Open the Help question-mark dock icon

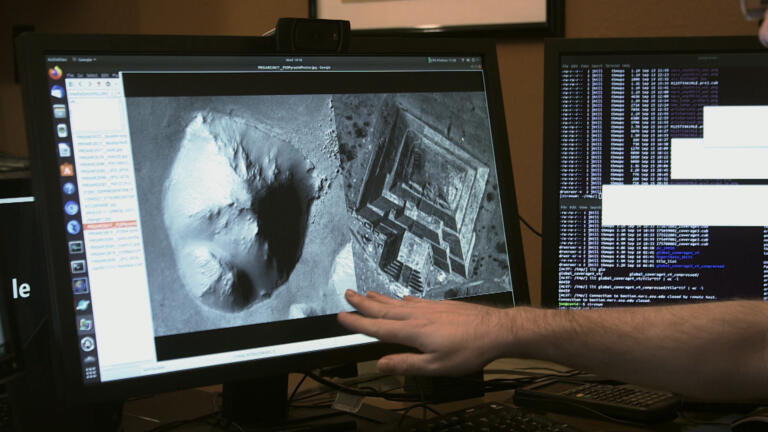(69, 188)
